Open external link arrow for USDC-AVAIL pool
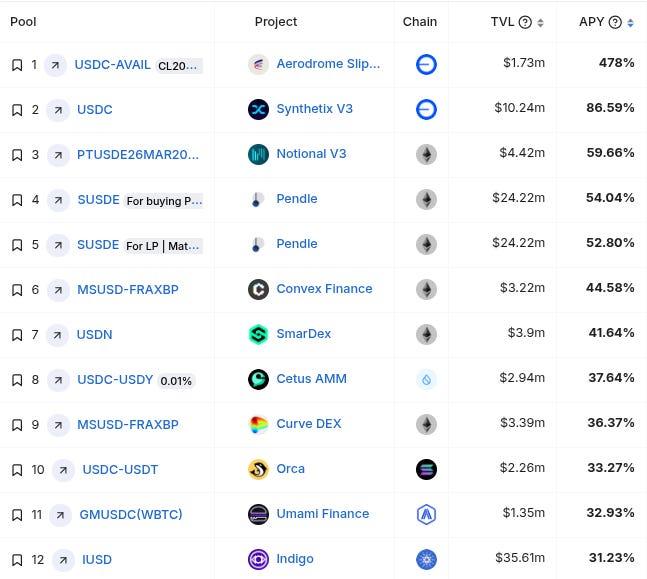 pyautogui.click(x=55, y=65)
